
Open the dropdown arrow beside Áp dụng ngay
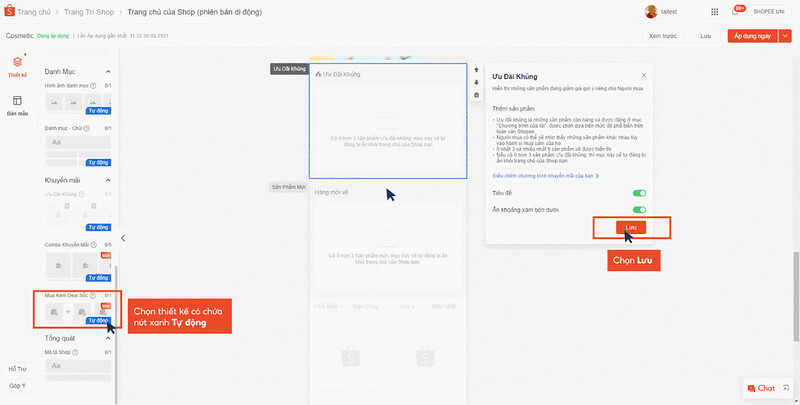point(785,35)
